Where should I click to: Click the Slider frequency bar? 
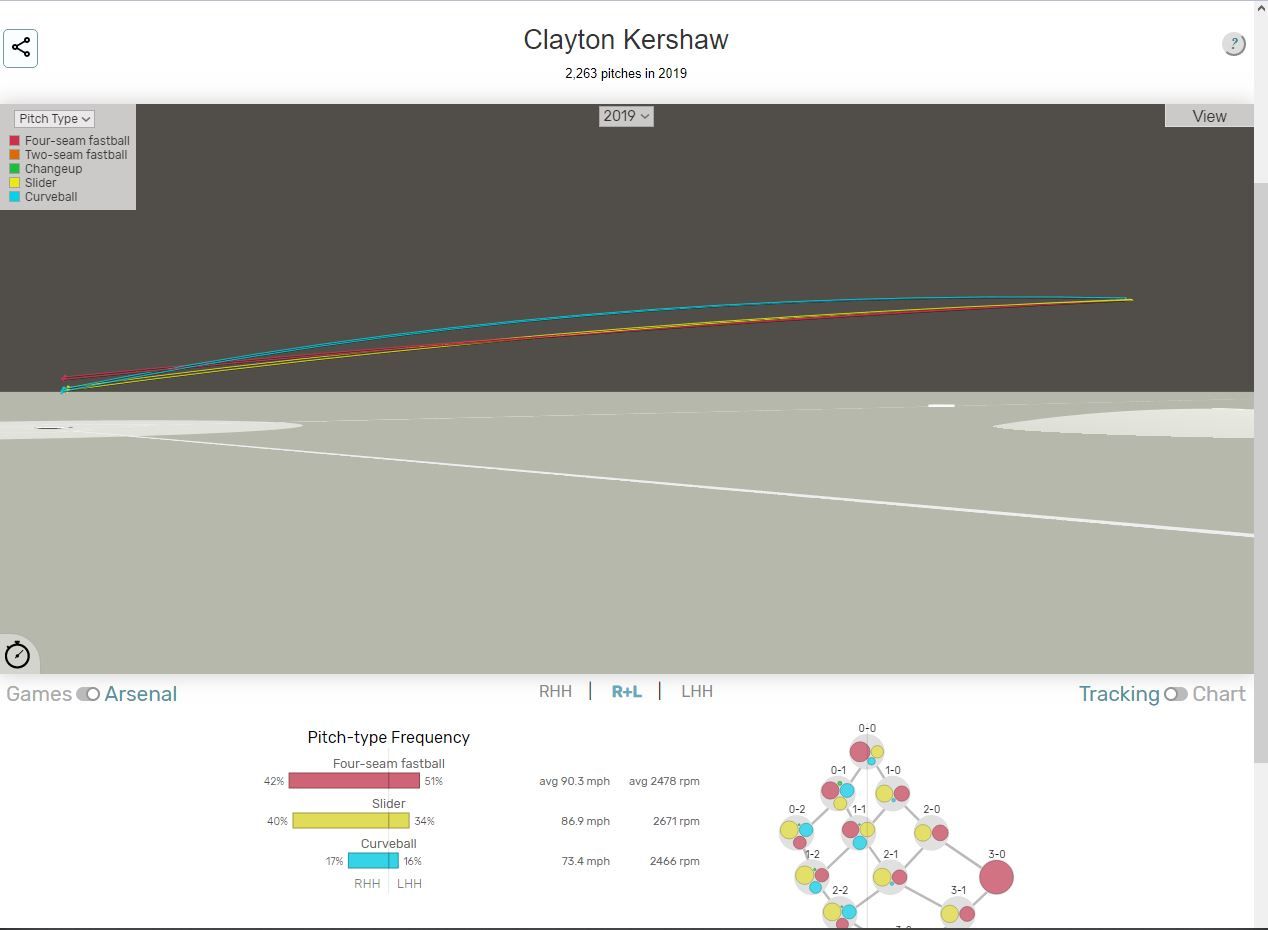(x=351, y=821)
